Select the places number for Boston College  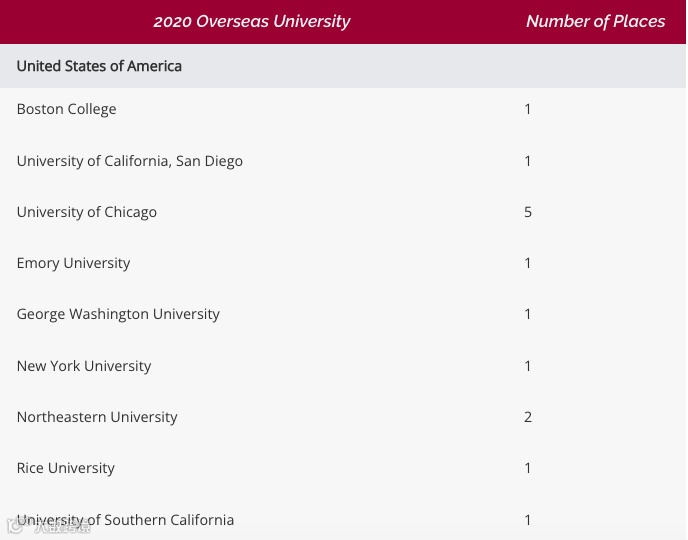coord(528,109)
